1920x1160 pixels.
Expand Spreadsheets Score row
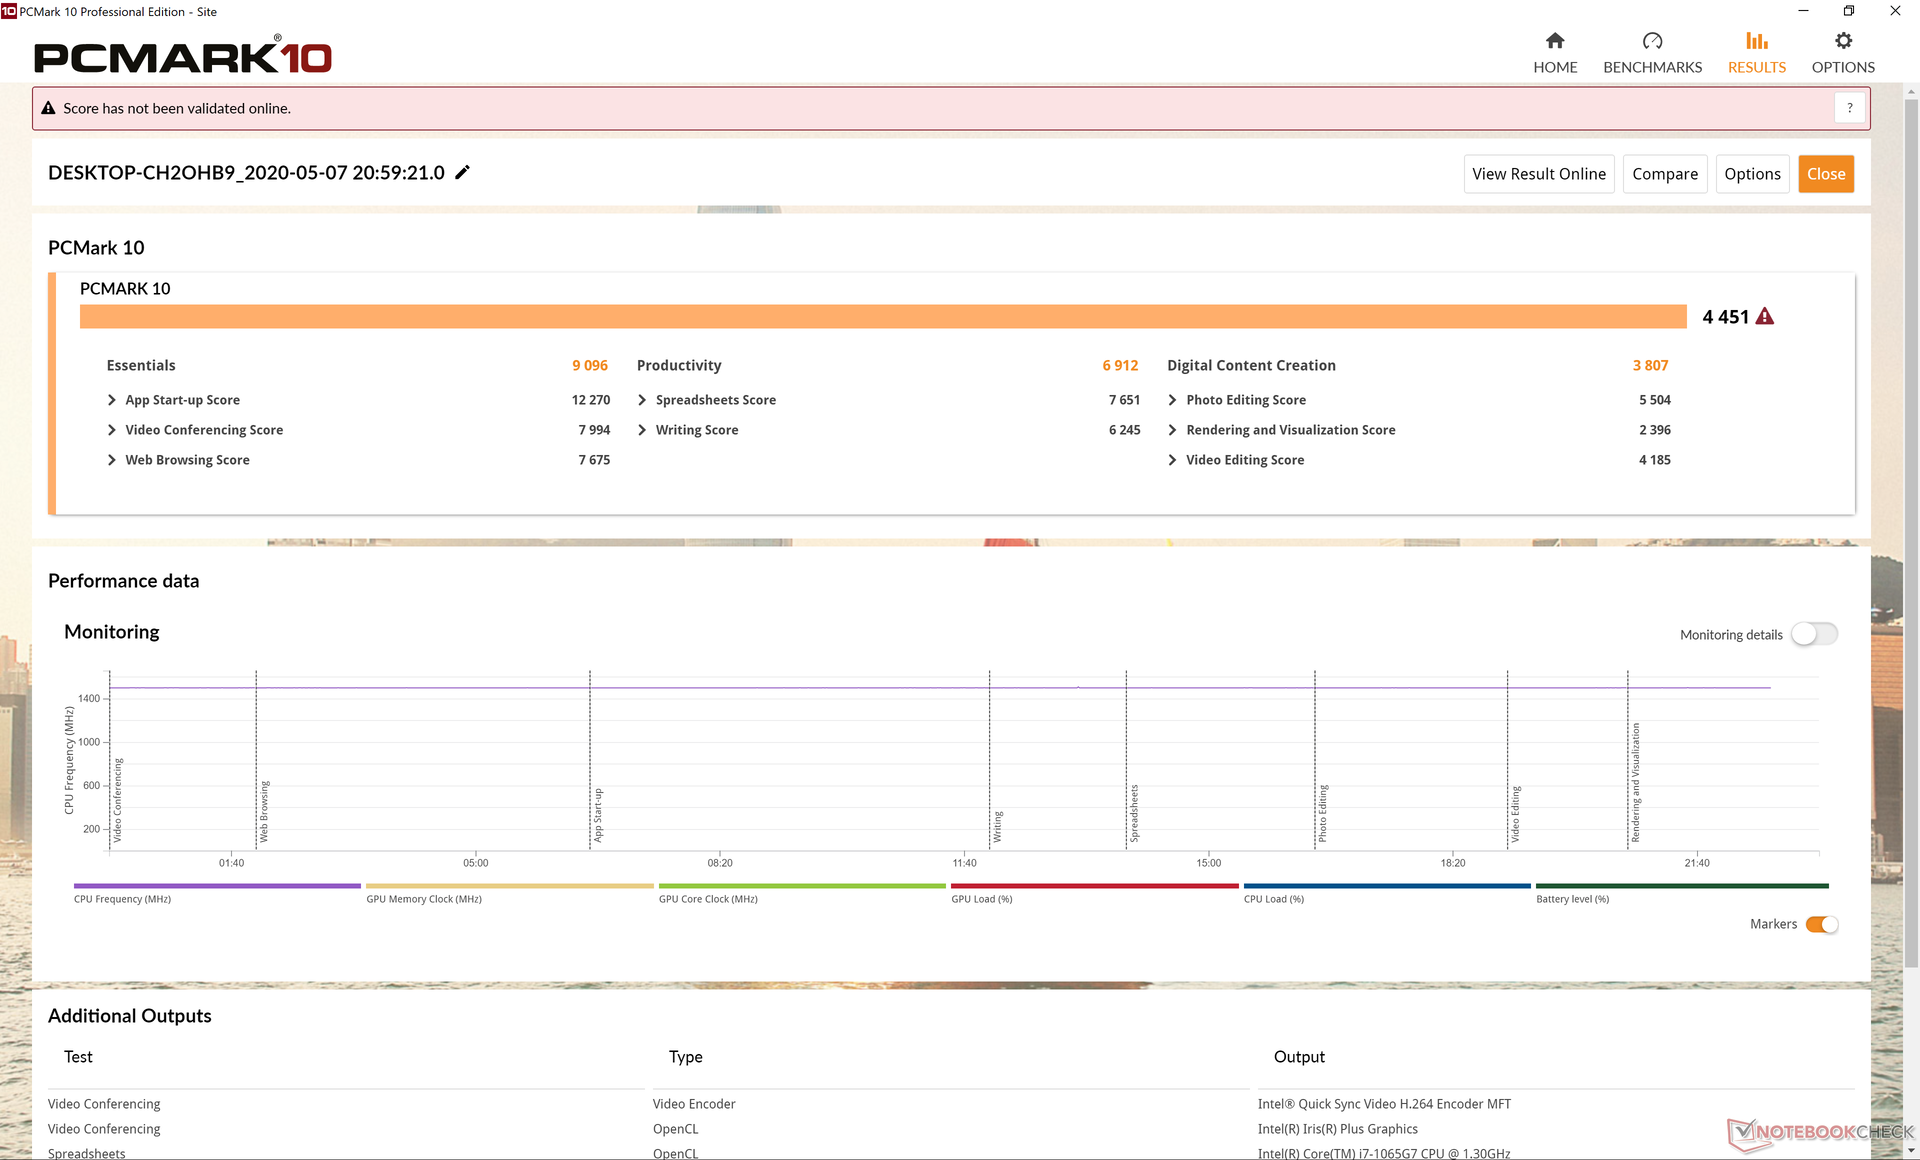[642, 400]
